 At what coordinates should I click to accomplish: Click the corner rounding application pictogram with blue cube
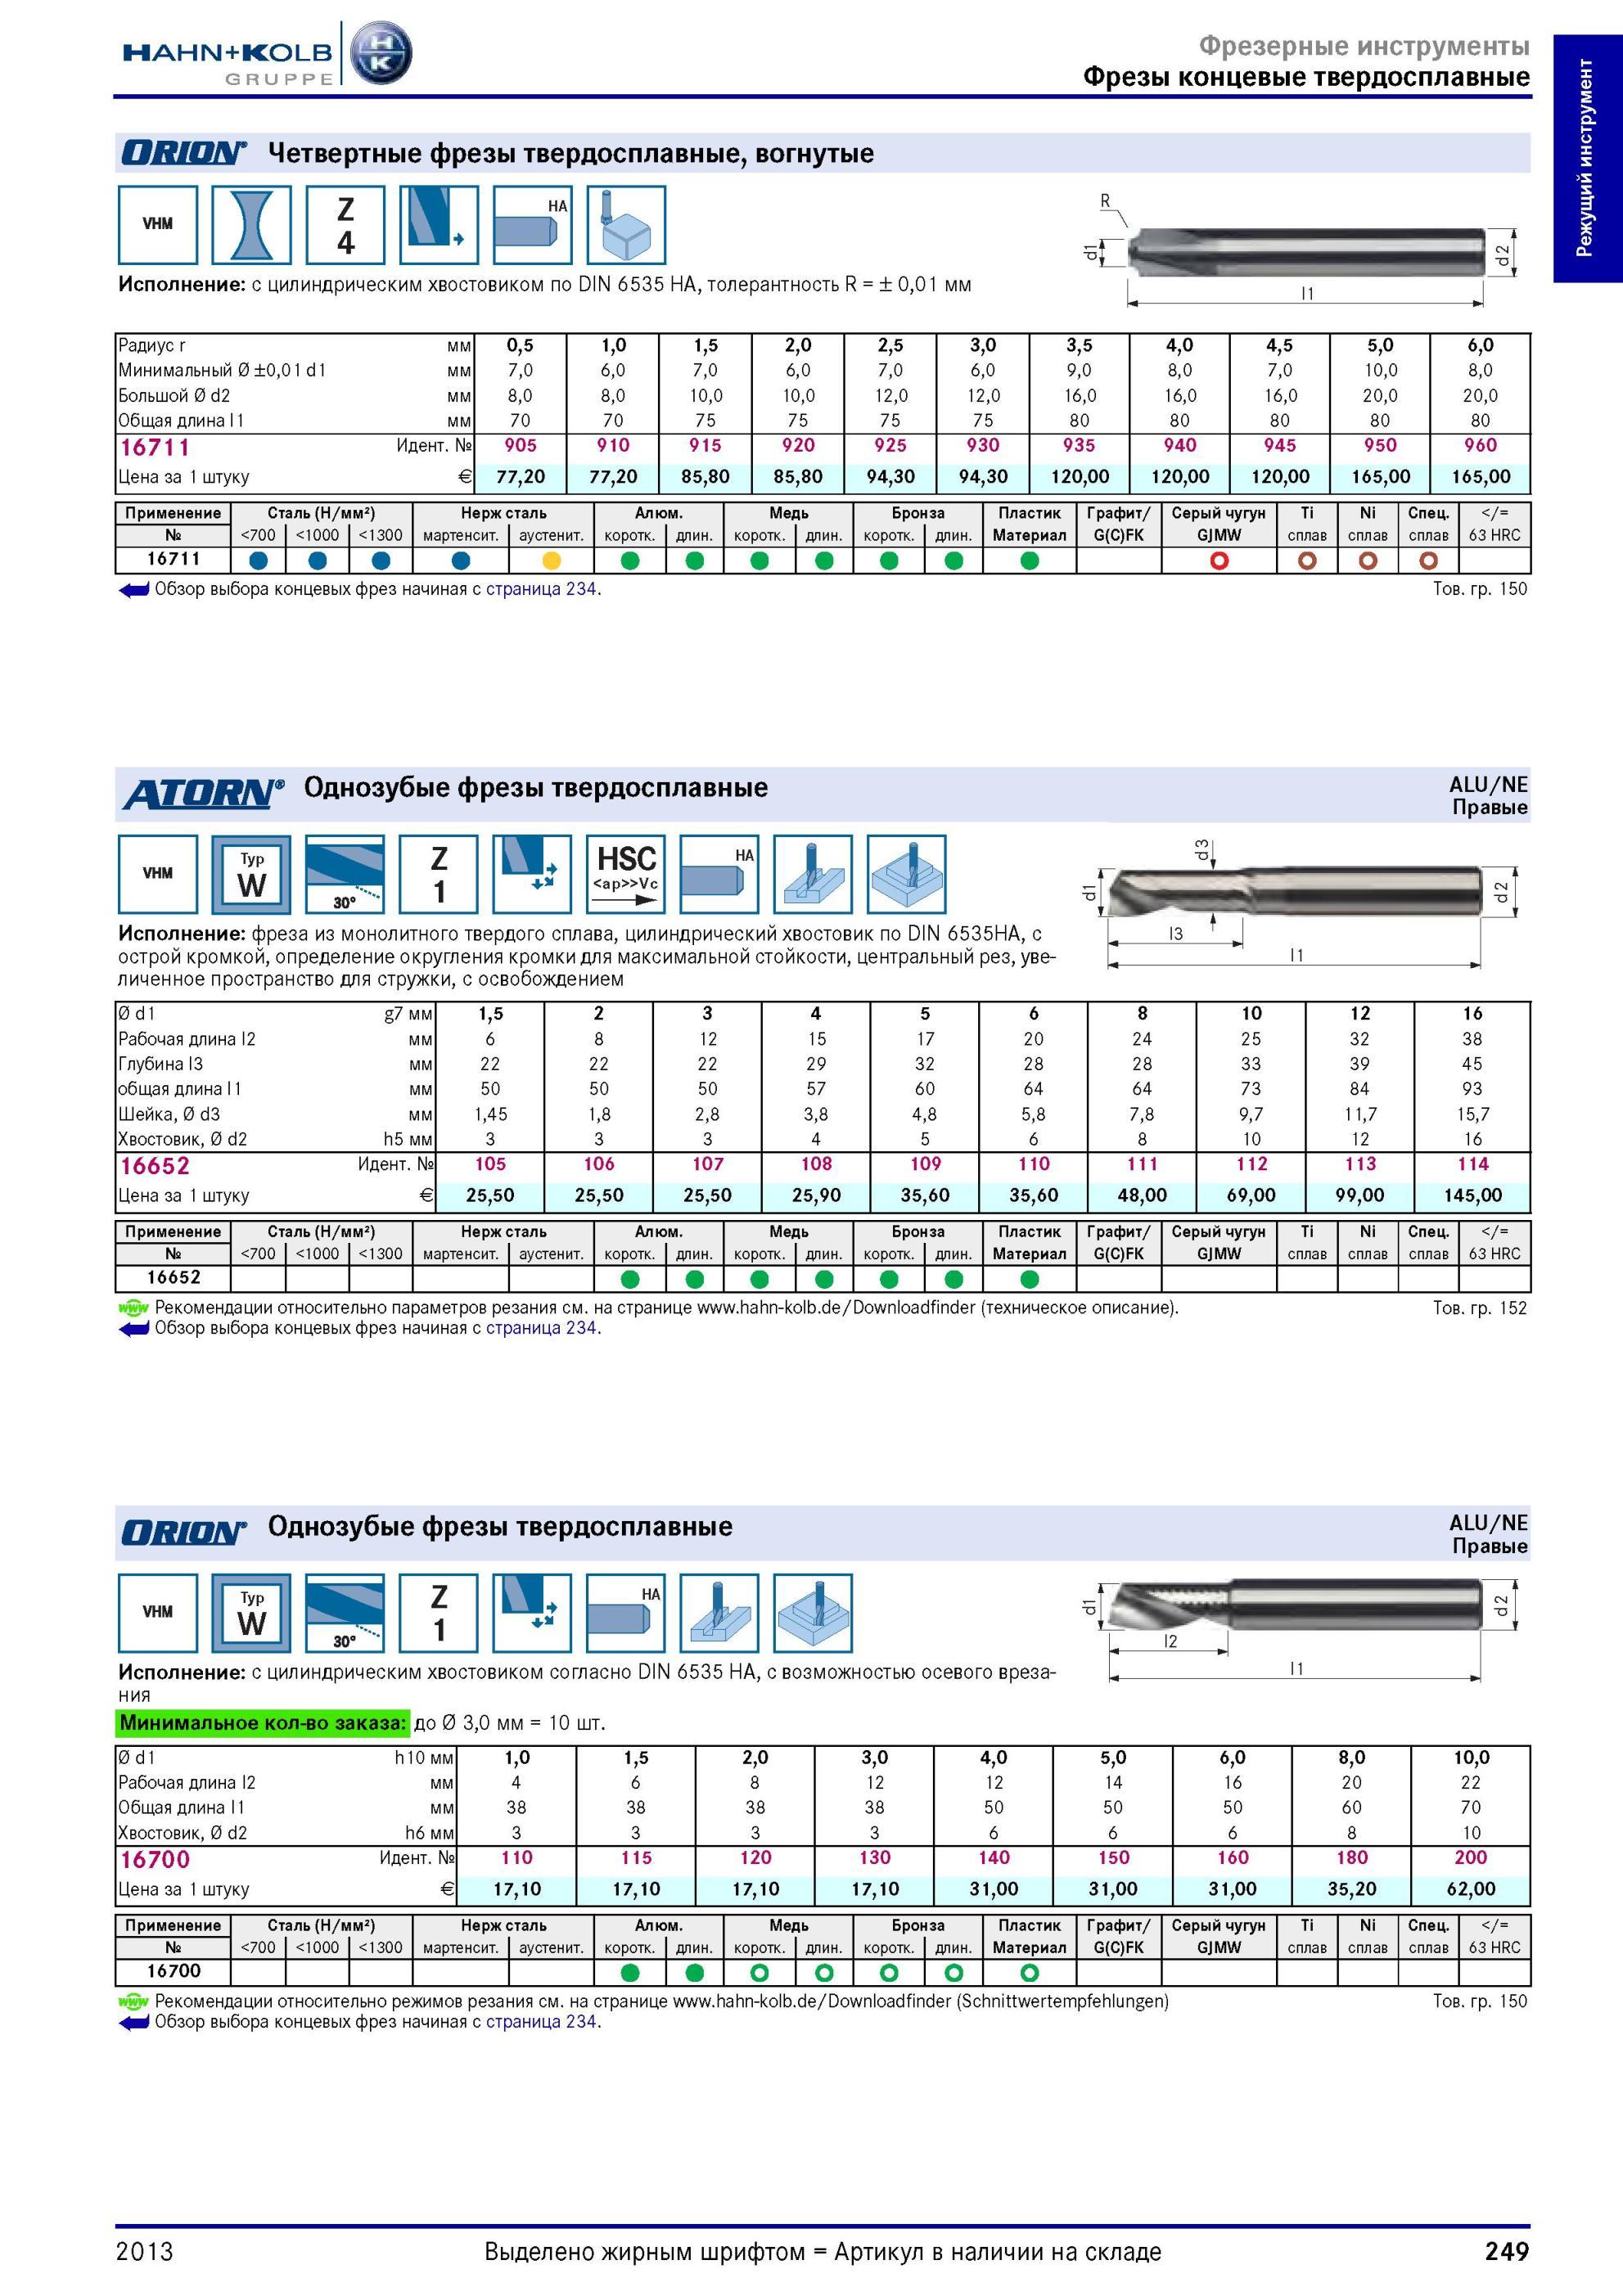[x=626, y=225]
